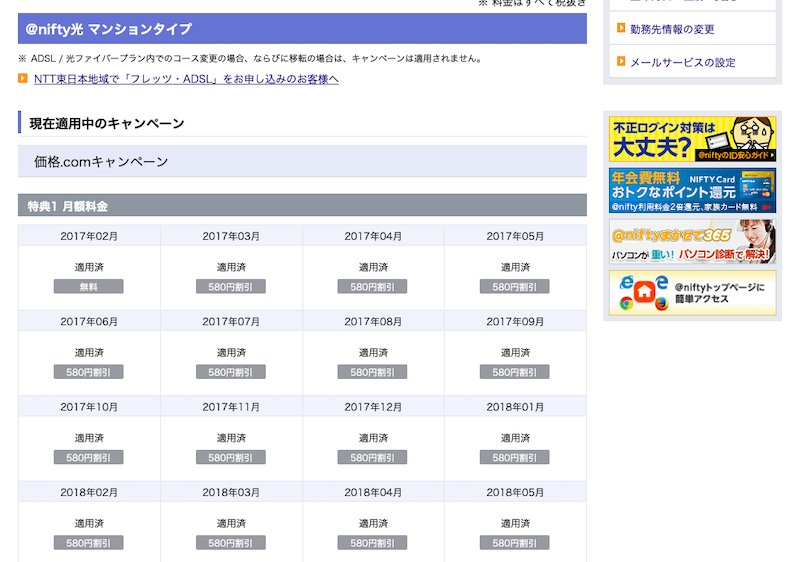This screenshot has height=562, width=800.
Task: Click the 無料 badge under 2017年02月
Action: tap(88, 287)
